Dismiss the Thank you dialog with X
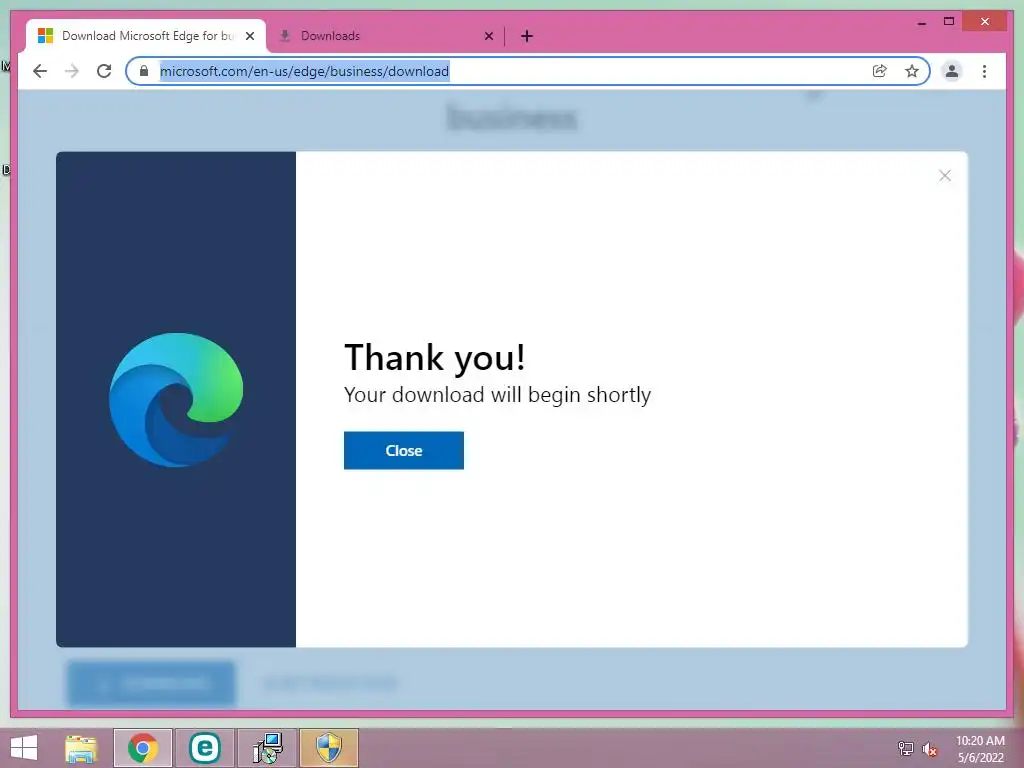This screenshot has width=1024, height=768. point(944,176)
